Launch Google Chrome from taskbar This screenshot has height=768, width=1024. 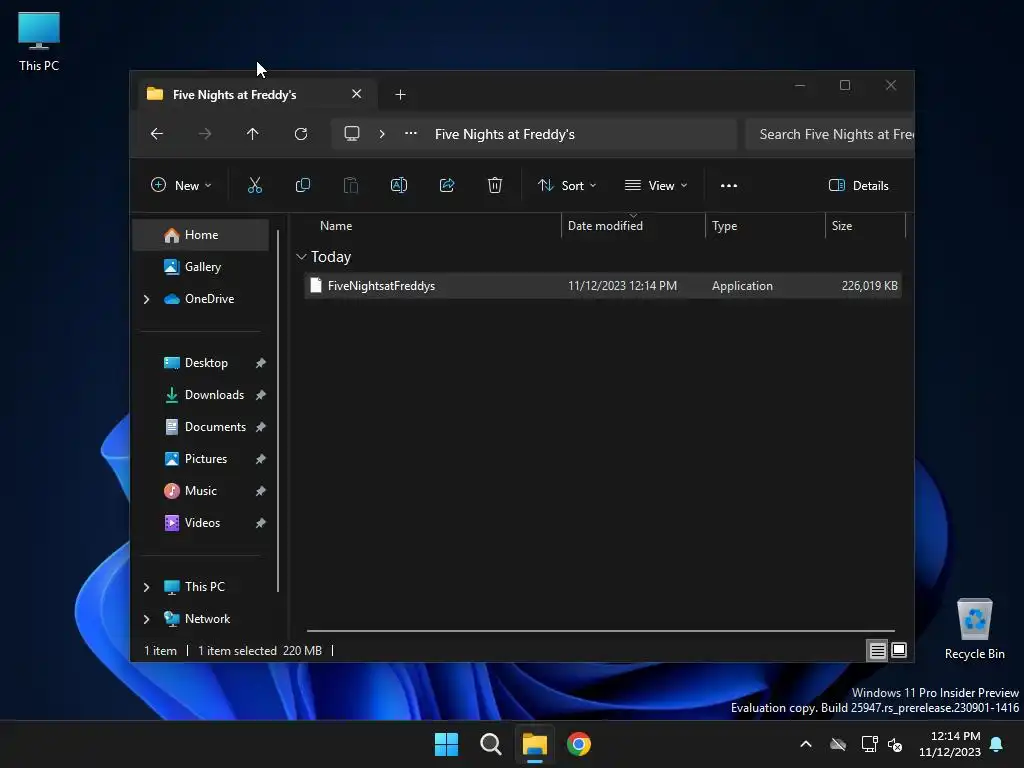pos(579,744)
